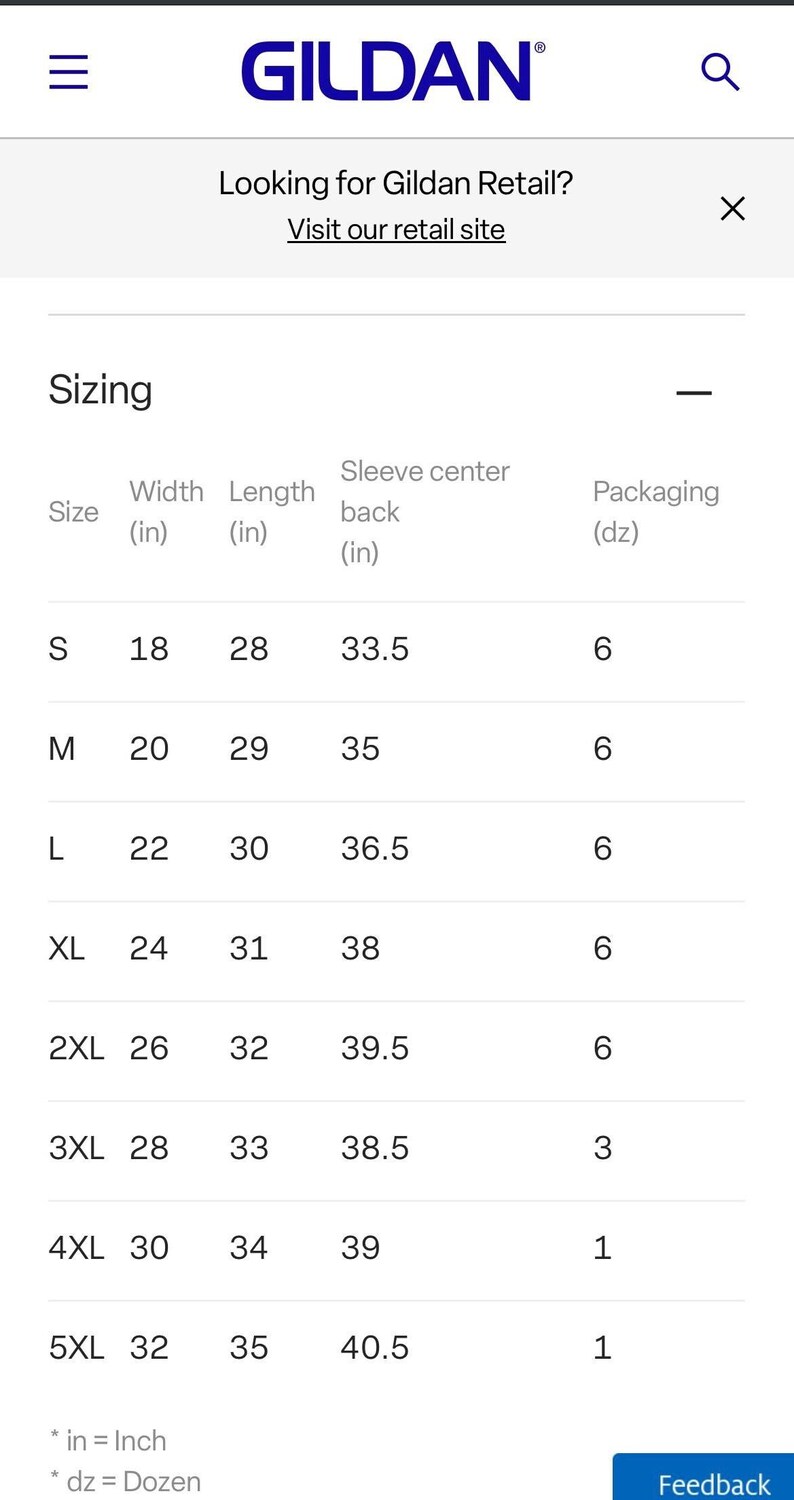Viewport: 794px width, 1500px height.
Task: Click the search magnifier icon
Action: 720,72
